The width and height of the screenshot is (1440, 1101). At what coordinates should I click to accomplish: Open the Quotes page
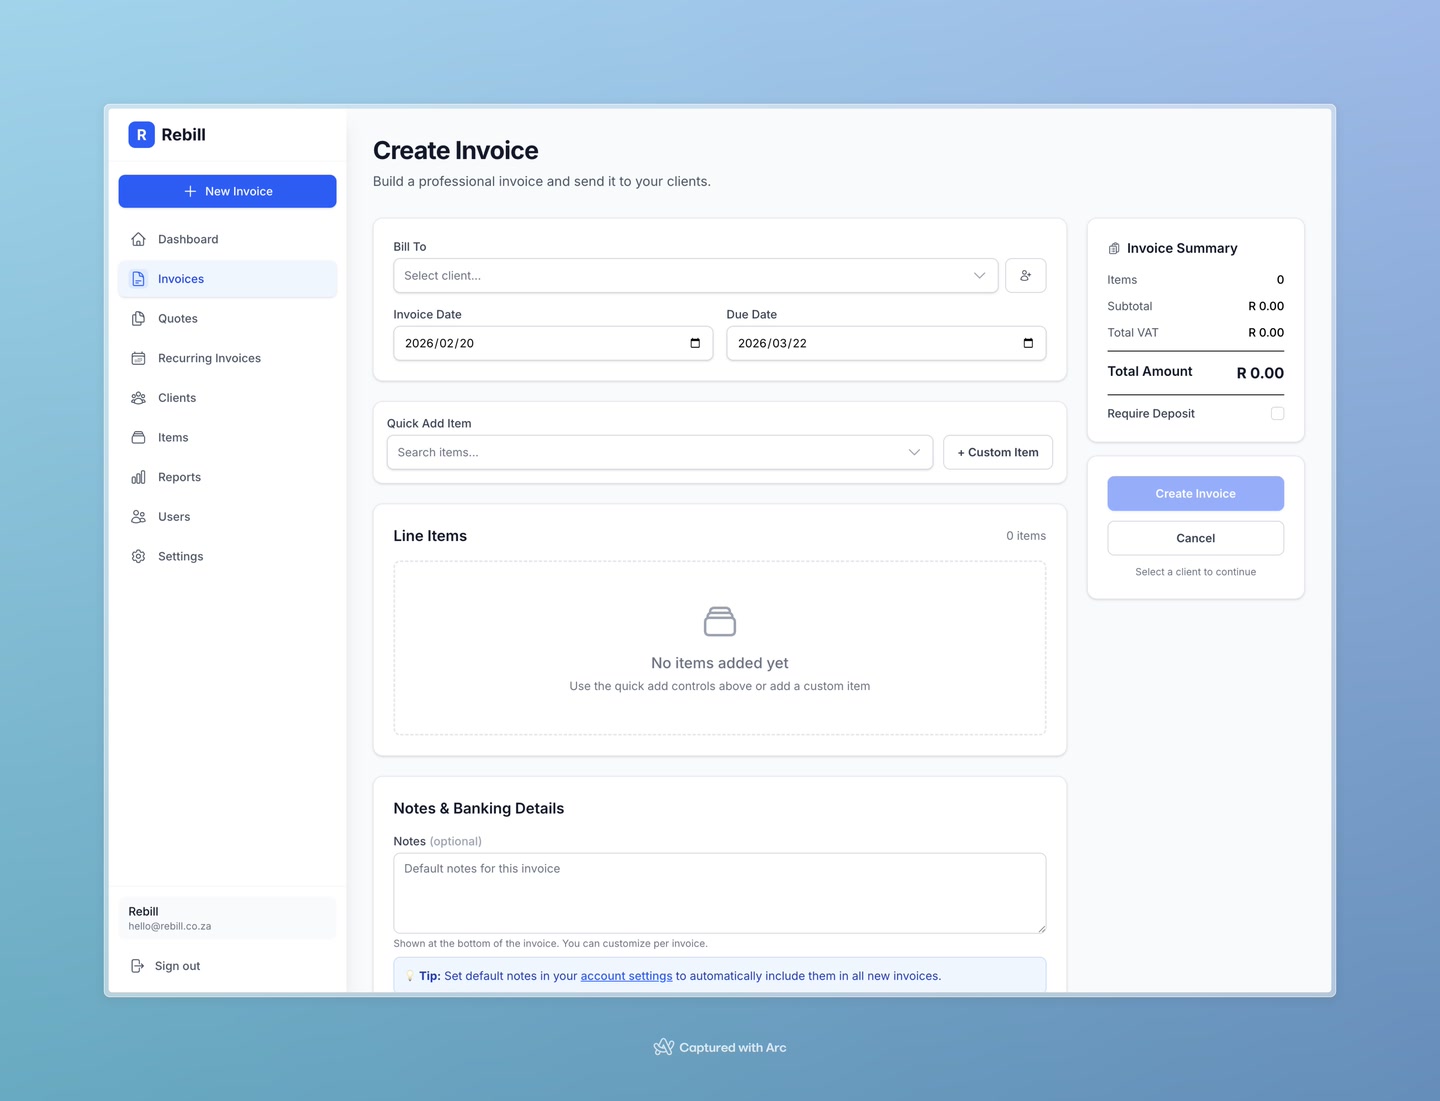177,318
